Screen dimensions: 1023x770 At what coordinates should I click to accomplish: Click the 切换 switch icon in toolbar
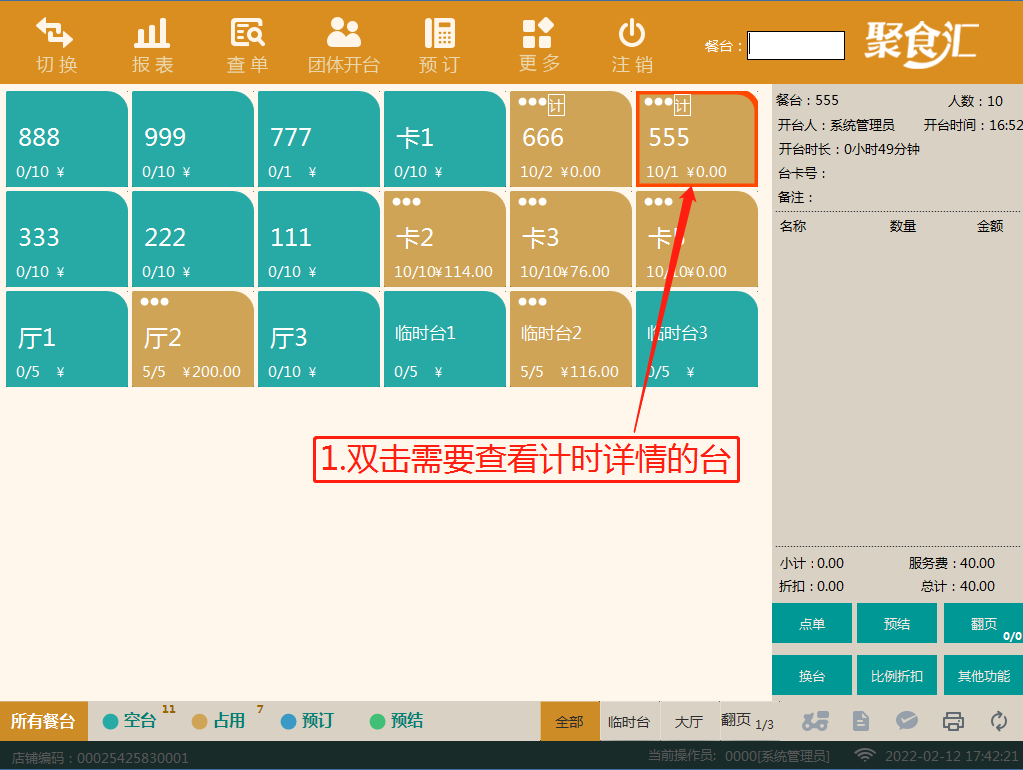[55, 33]
